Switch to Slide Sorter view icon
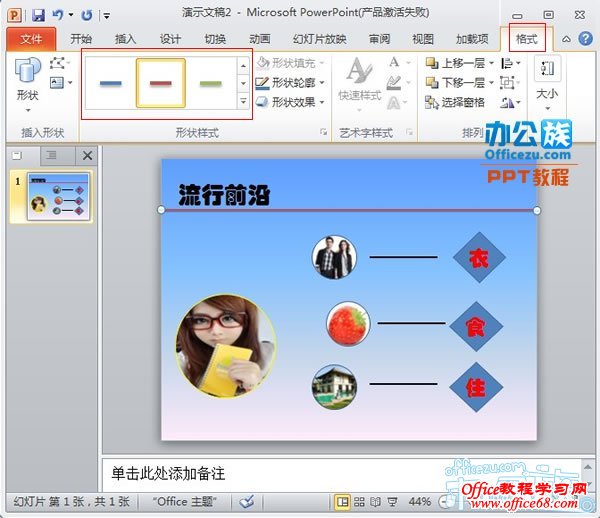Image resolution: width=600 pixels, height=518 pixels. pos(359,502)
